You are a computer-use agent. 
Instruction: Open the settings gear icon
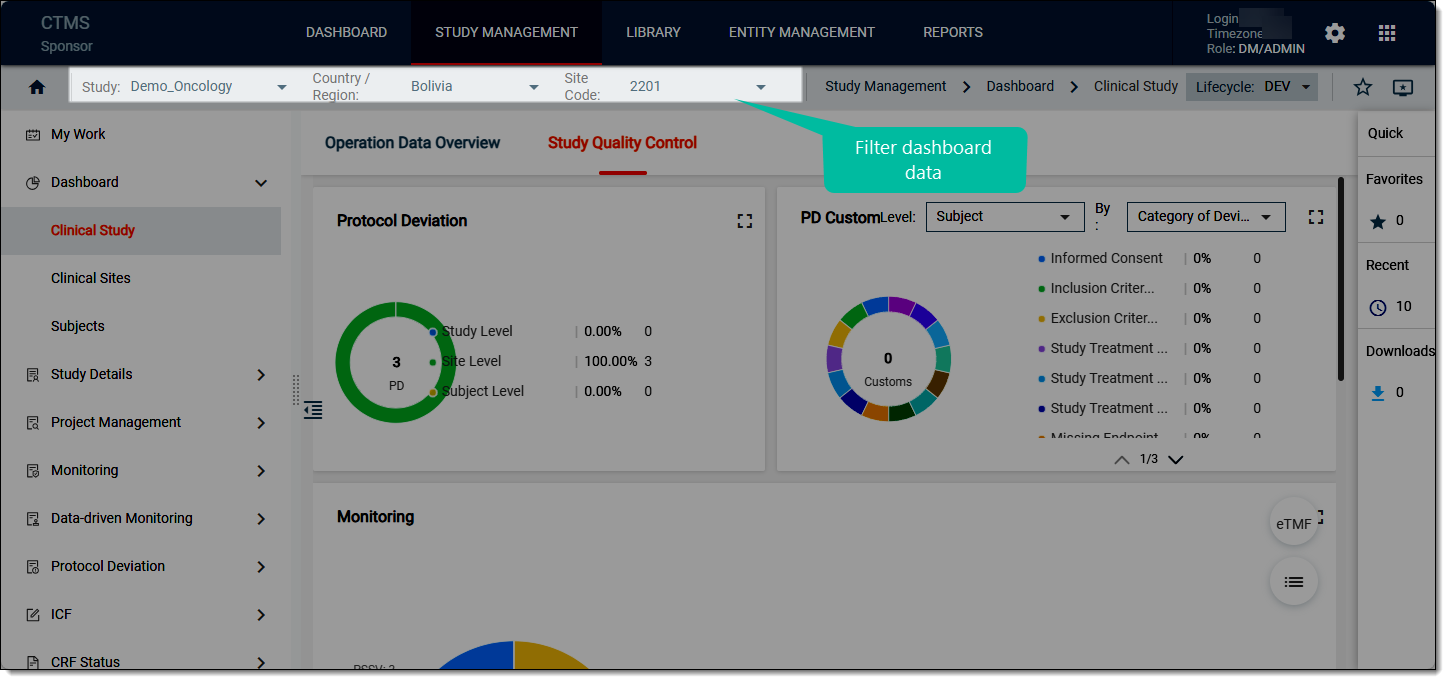click(1335, 33)
